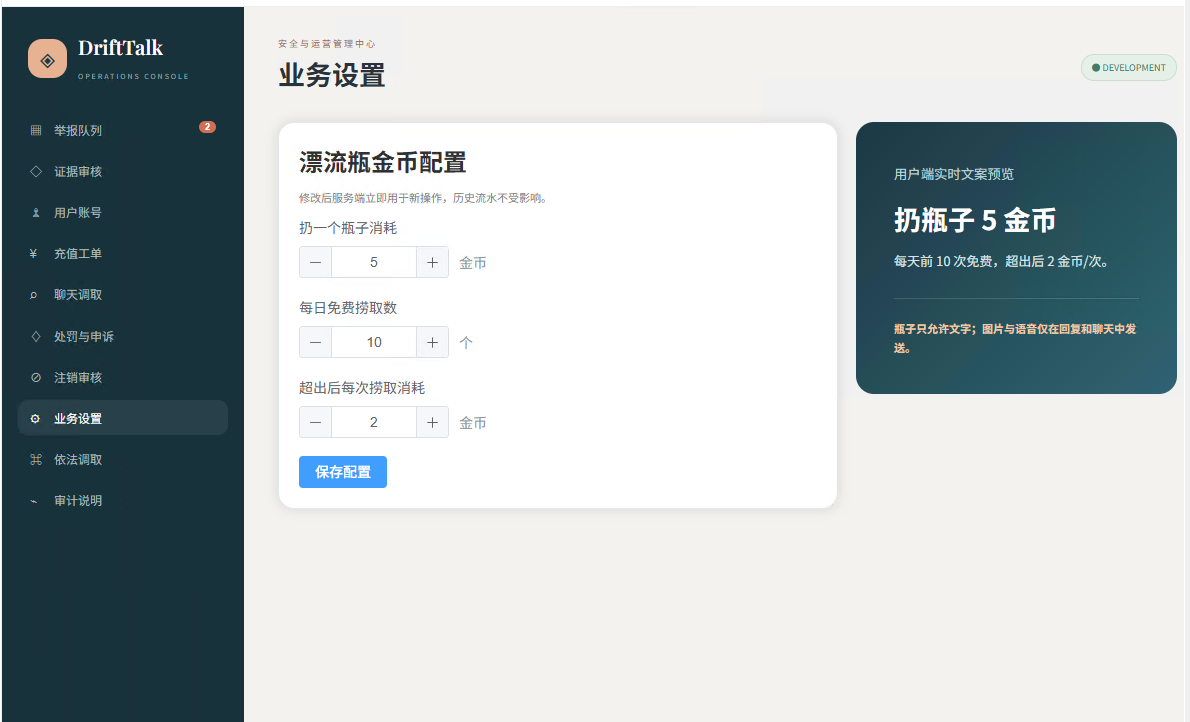Click the 漂流瓶金币配置 card title
This screenshot has height=722, width=1190.
(382, 162)
